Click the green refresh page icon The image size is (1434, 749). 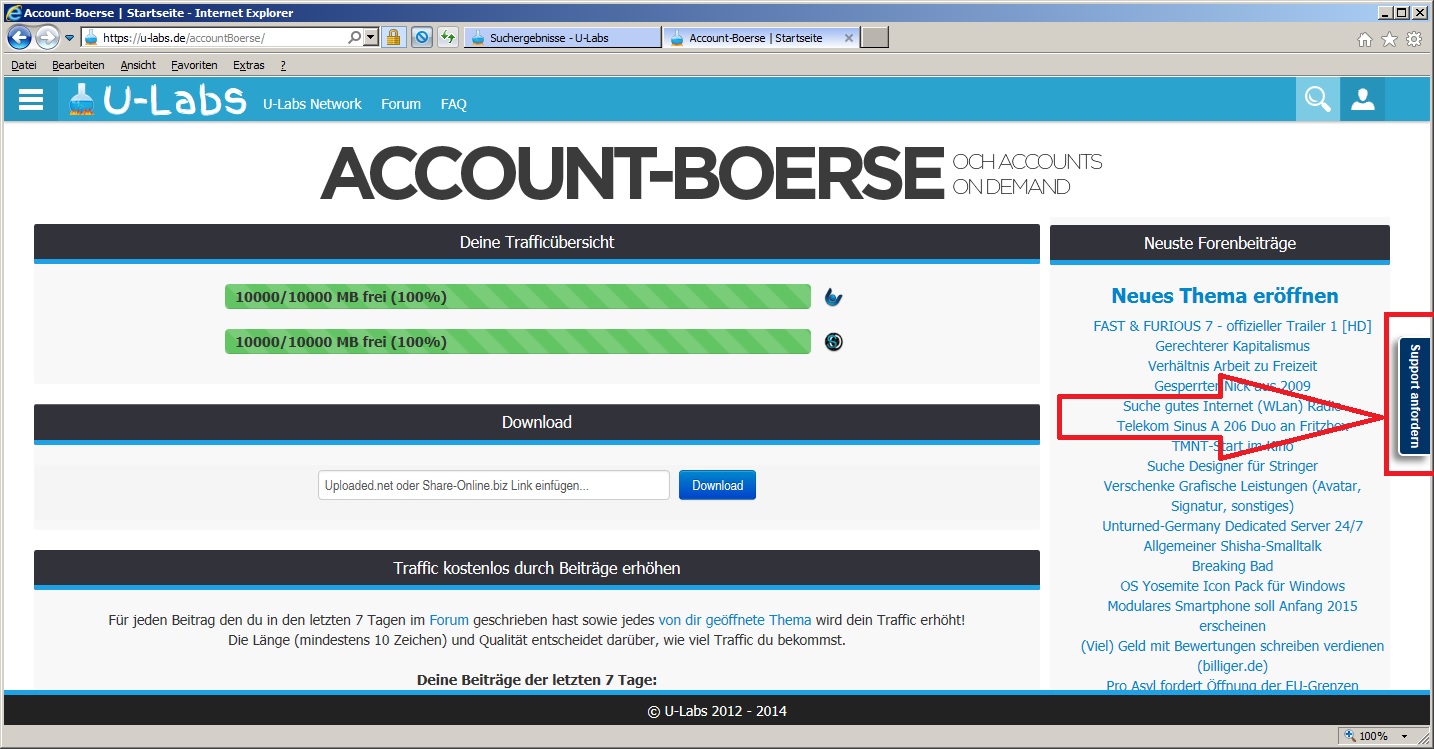coord(448,38)
